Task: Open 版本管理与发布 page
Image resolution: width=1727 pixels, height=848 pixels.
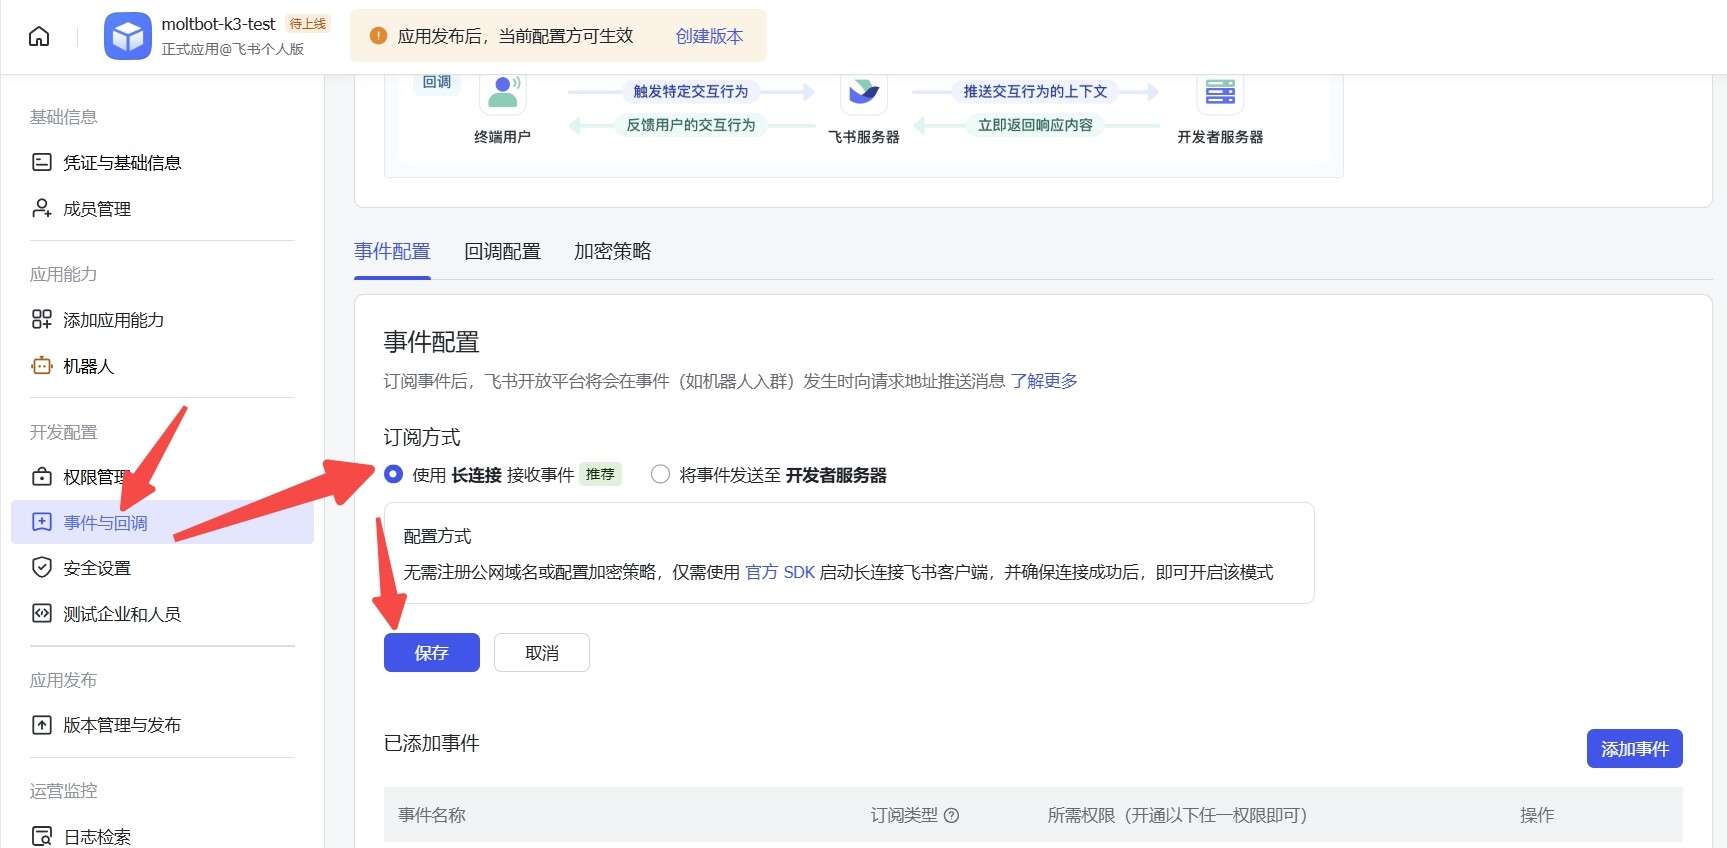Action: tap(121, 725)
